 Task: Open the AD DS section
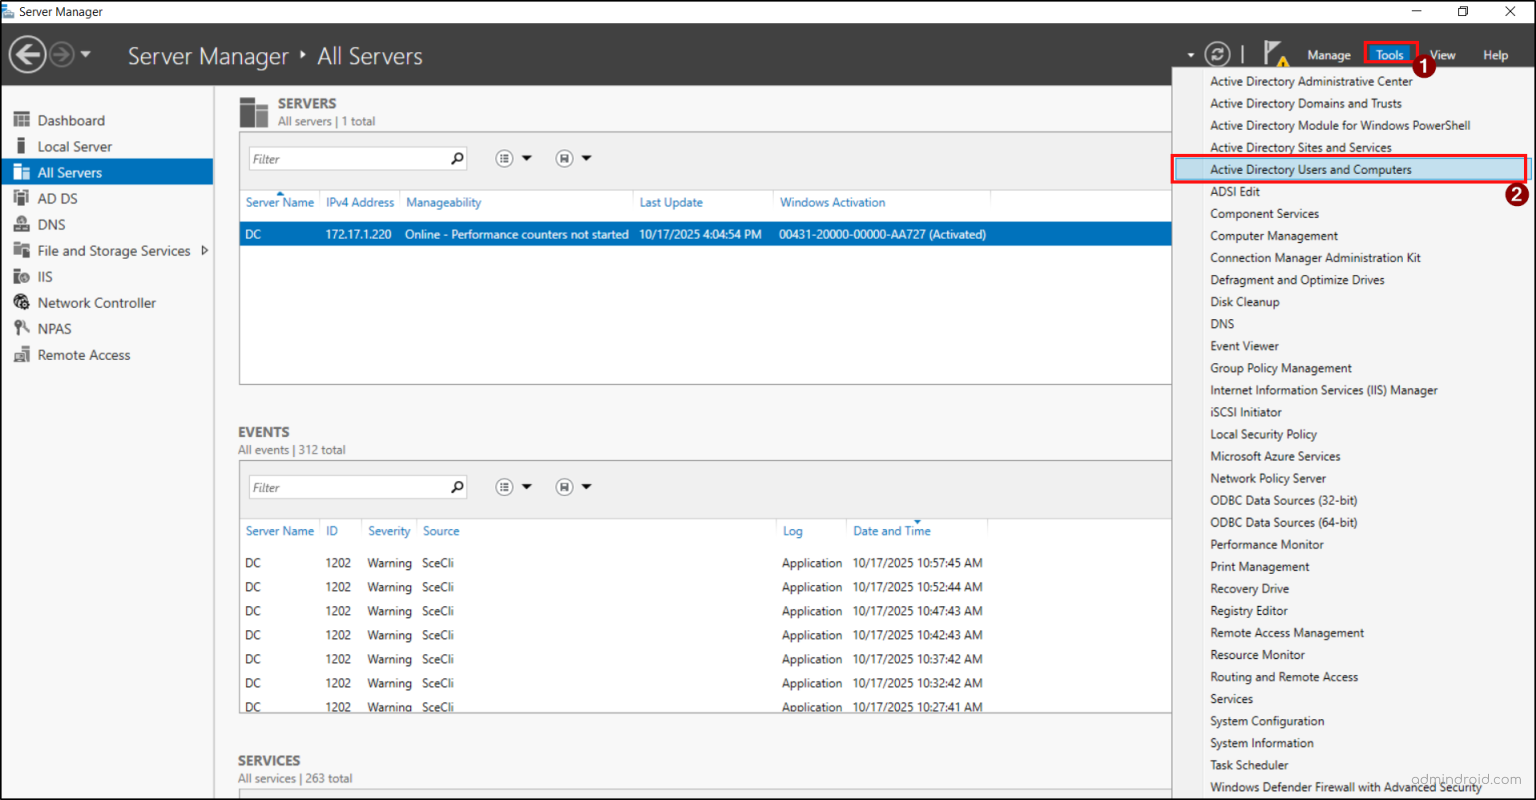pos(62,197)
